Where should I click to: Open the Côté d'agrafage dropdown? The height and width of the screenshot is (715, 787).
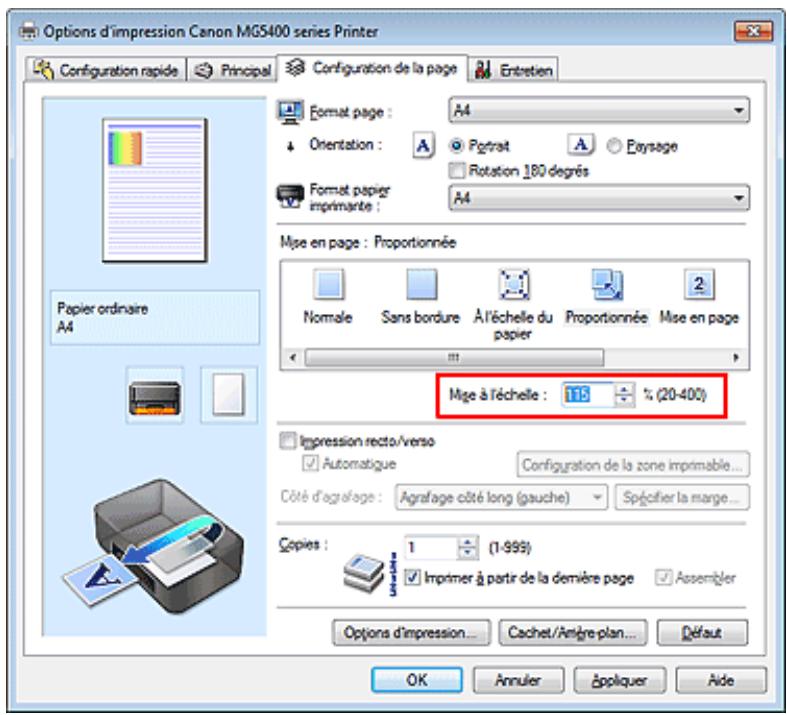pyautogui.click(x=501, y=497)
